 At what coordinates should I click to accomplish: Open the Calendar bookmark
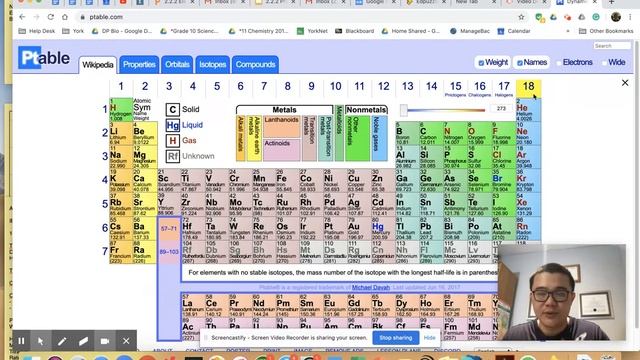514,31
